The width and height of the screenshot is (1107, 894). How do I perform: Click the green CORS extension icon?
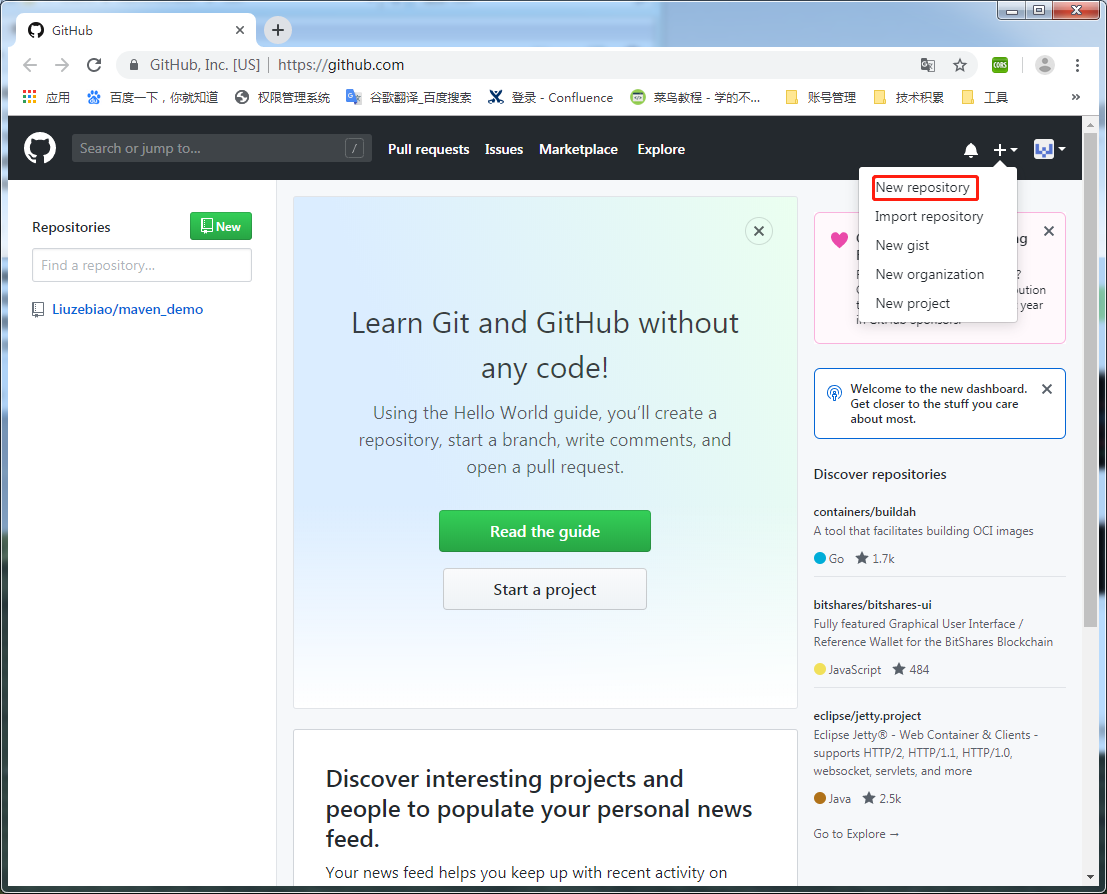tap(1000, 65)
